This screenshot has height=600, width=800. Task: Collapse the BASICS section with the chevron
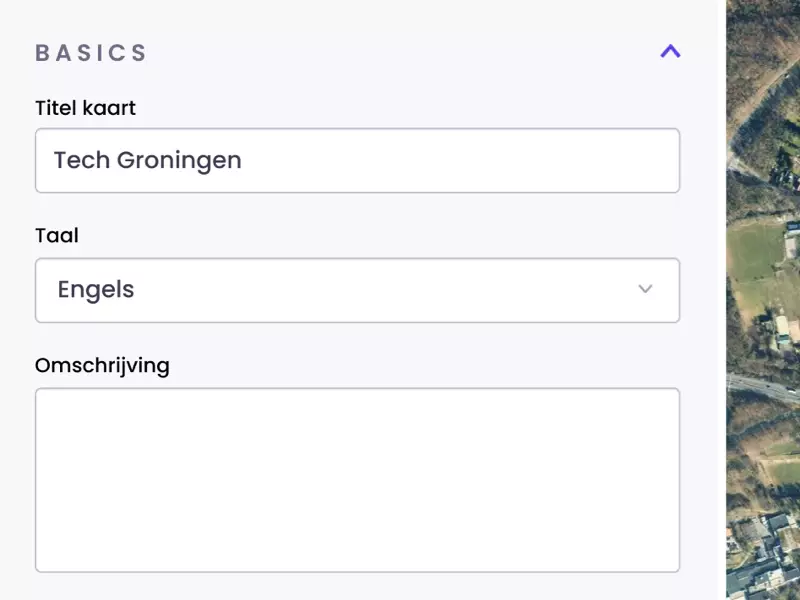[670, 52]
